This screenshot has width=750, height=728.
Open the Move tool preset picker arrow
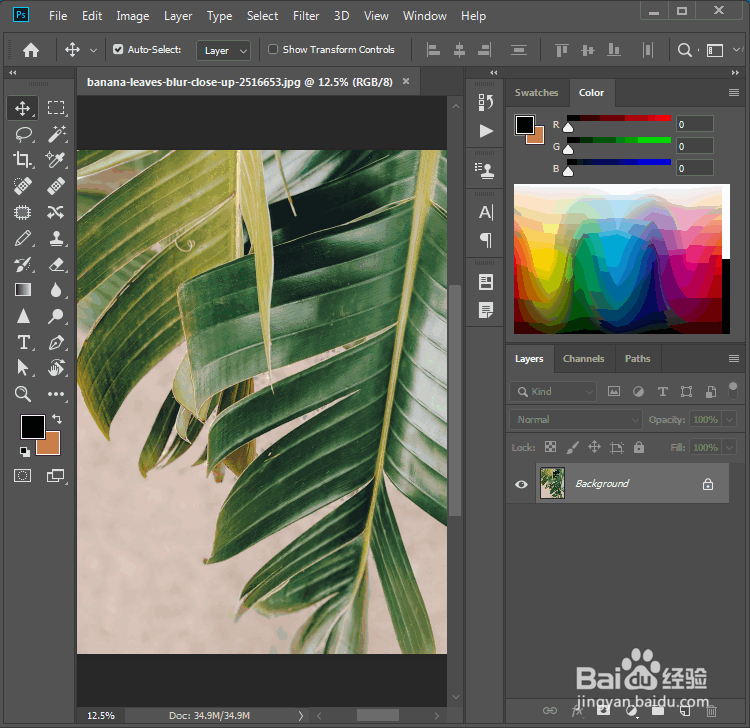[x=93, y=50]
